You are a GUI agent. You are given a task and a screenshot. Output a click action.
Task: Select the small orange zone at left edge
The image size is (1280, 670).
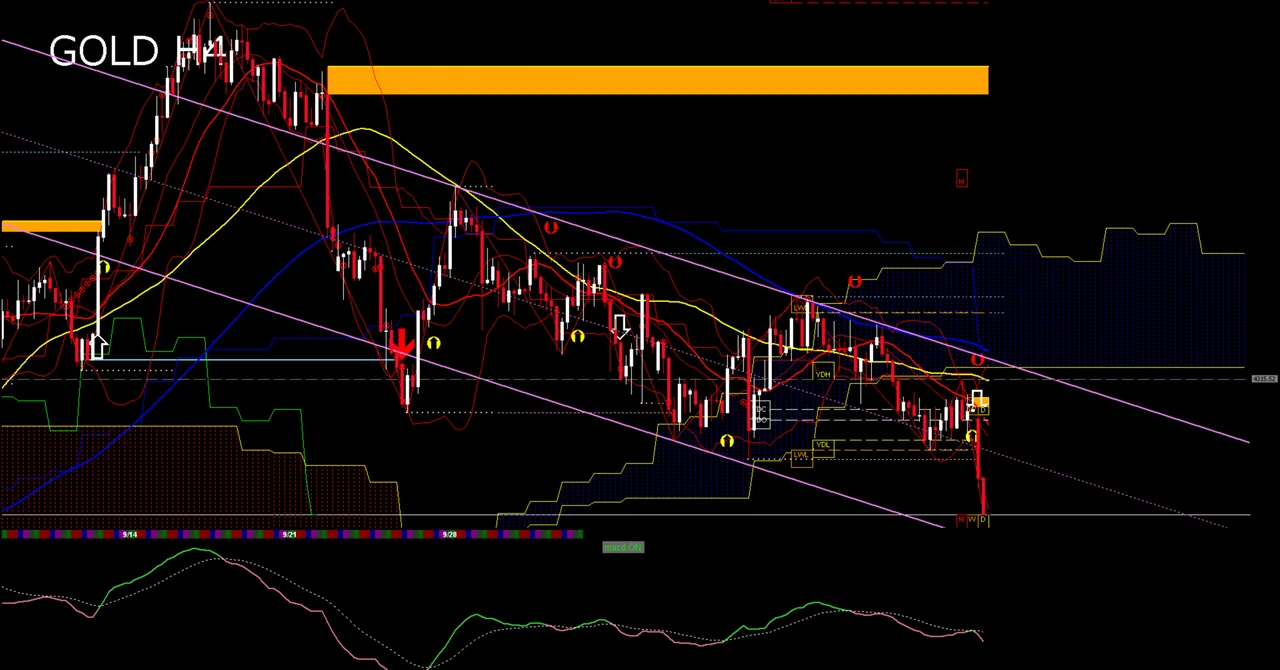pos(52,227)
